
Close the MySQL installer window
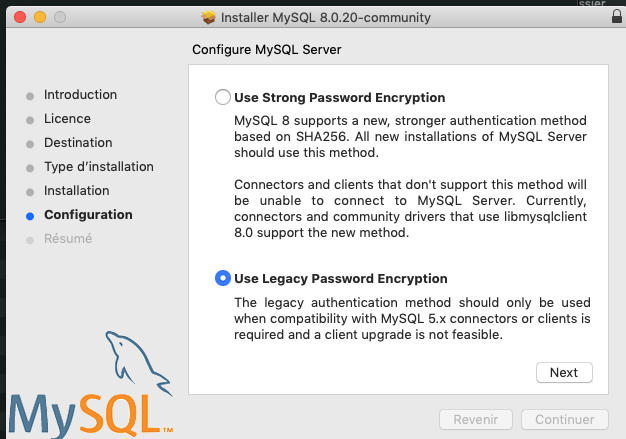click(22, 18)
